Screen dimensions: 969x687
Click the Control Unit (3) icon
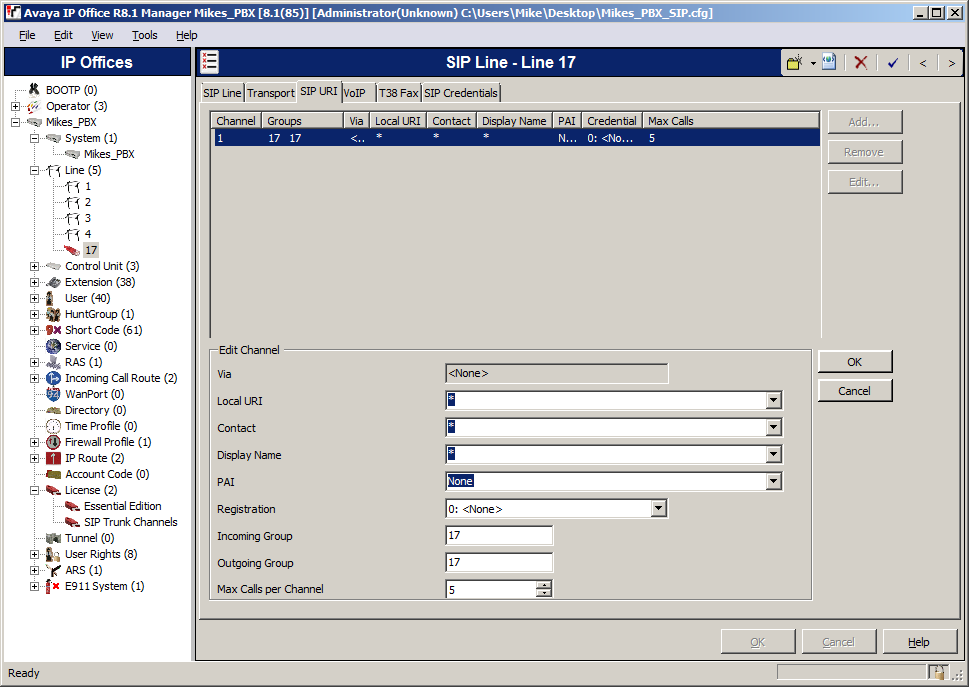point(54,266)
